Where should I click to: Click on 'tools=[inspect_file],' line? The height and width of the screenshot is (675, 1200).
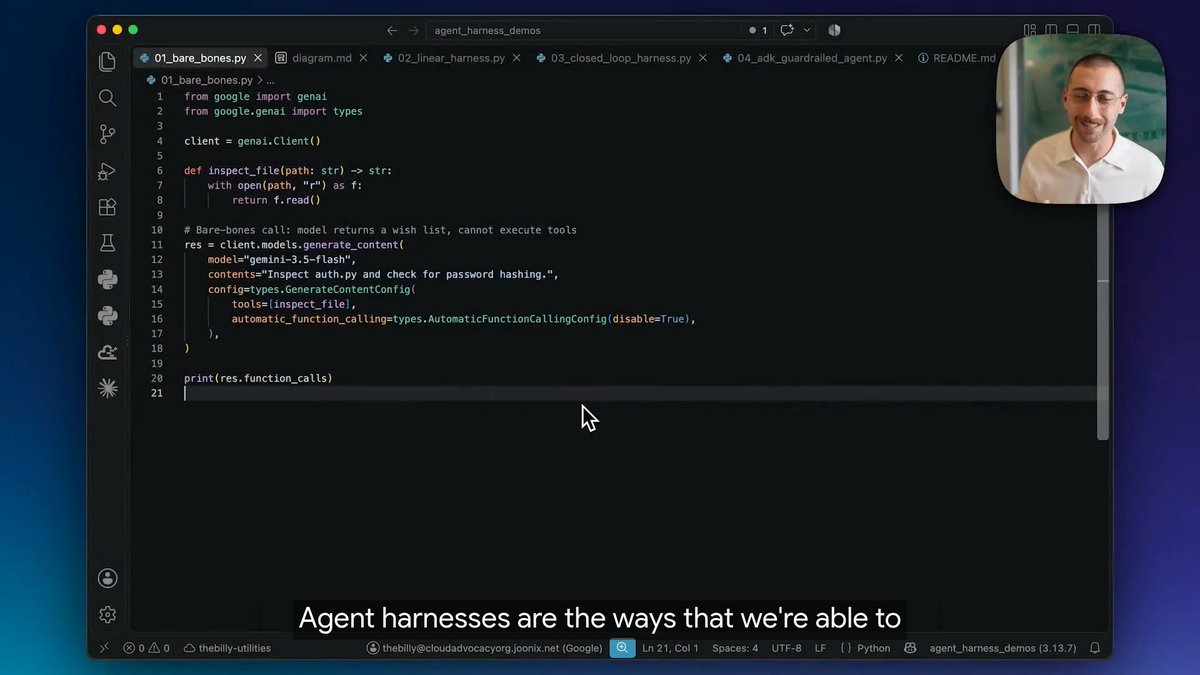coord(293,304)
